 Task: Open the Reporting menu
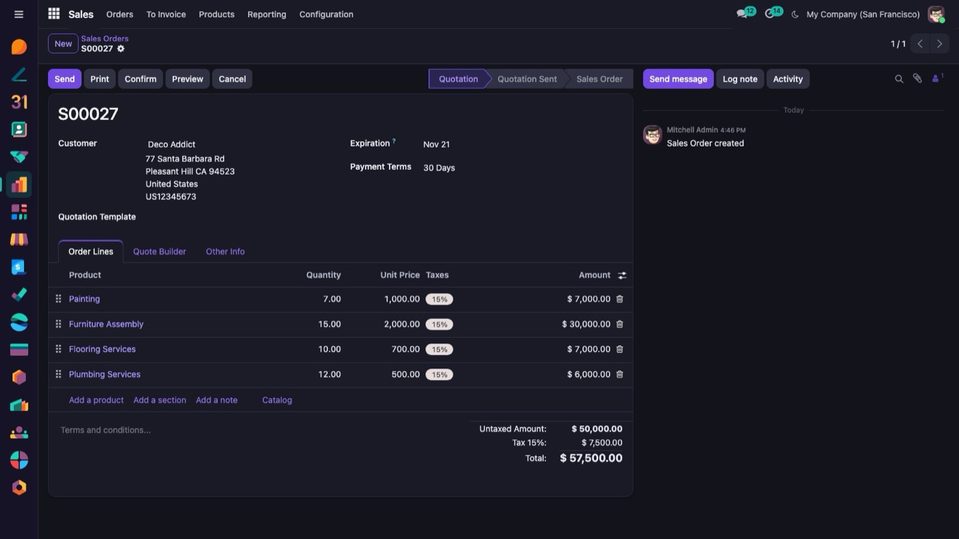(267, 14)
